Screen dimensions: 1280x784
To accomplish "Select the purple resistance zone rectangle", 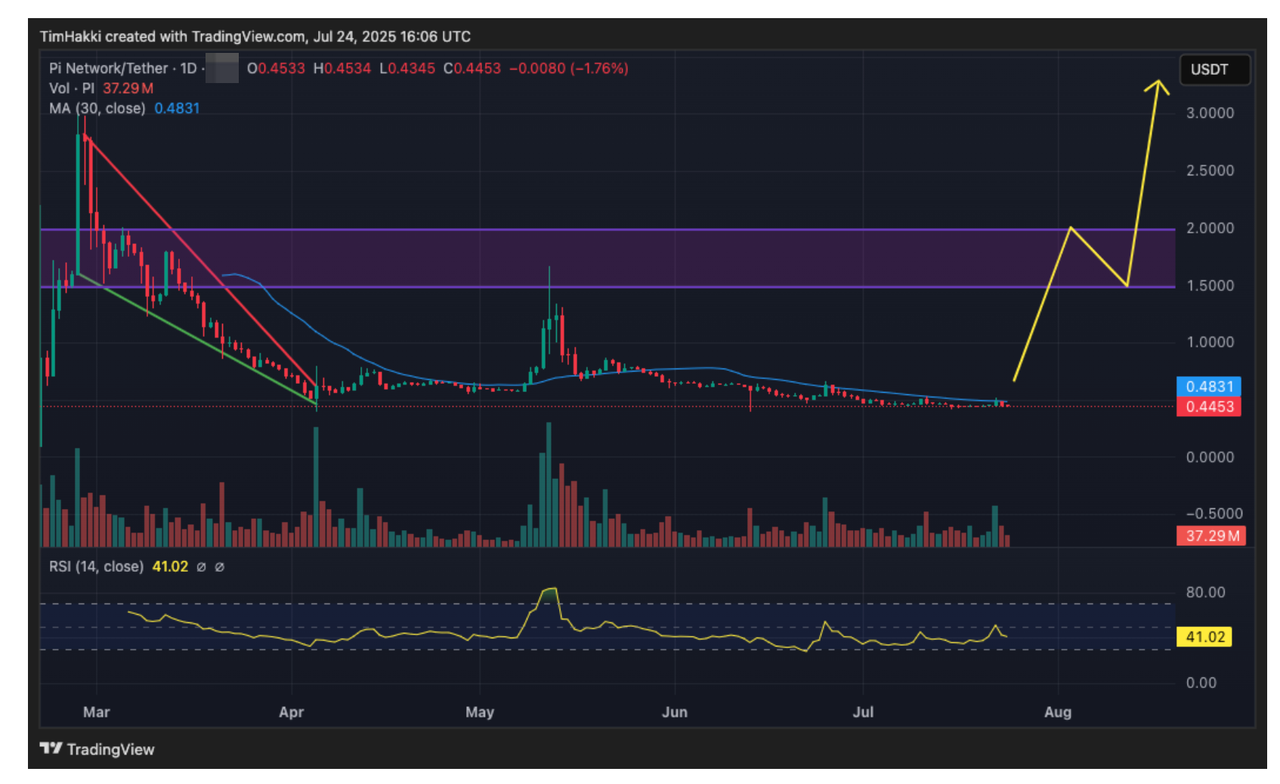I will 600,258.
